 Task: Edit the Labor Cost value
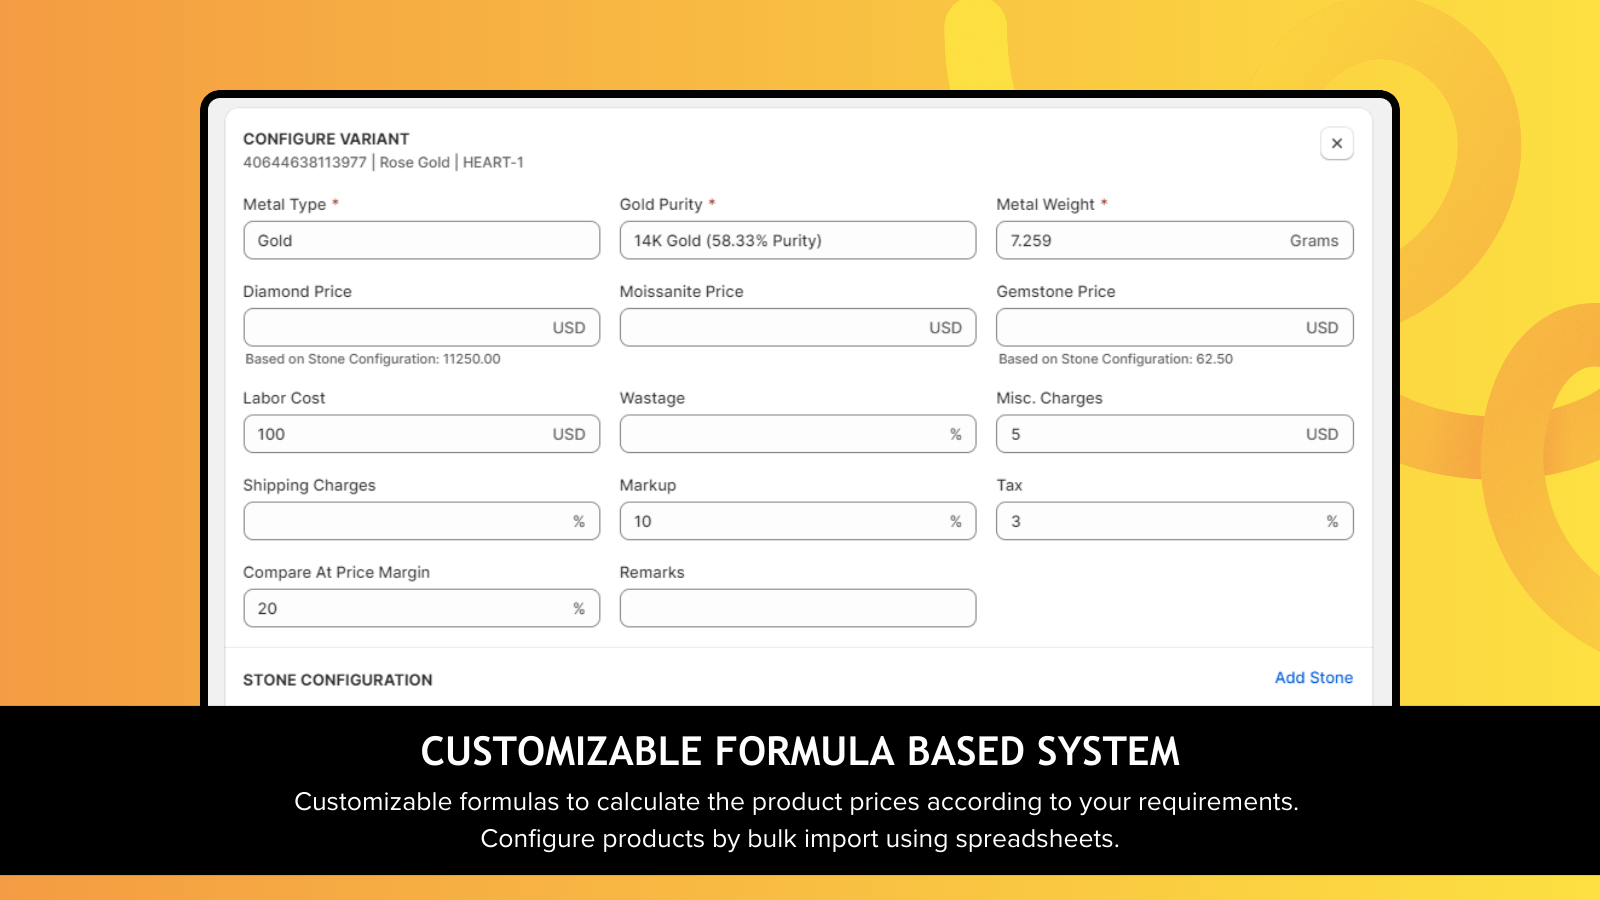(x=400, y=434)
